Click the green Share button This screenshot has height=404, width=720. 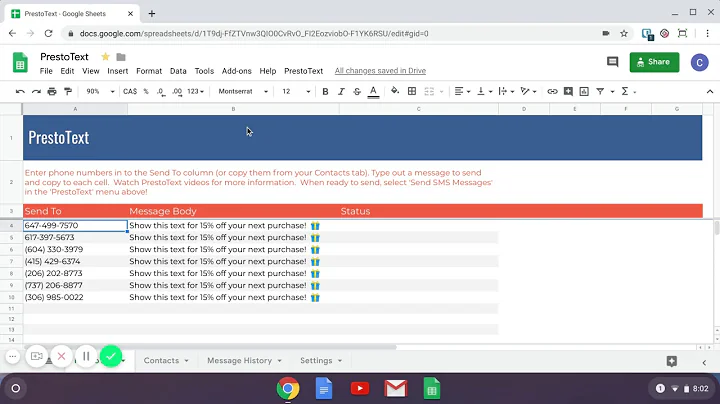click(x=654, y=62)
